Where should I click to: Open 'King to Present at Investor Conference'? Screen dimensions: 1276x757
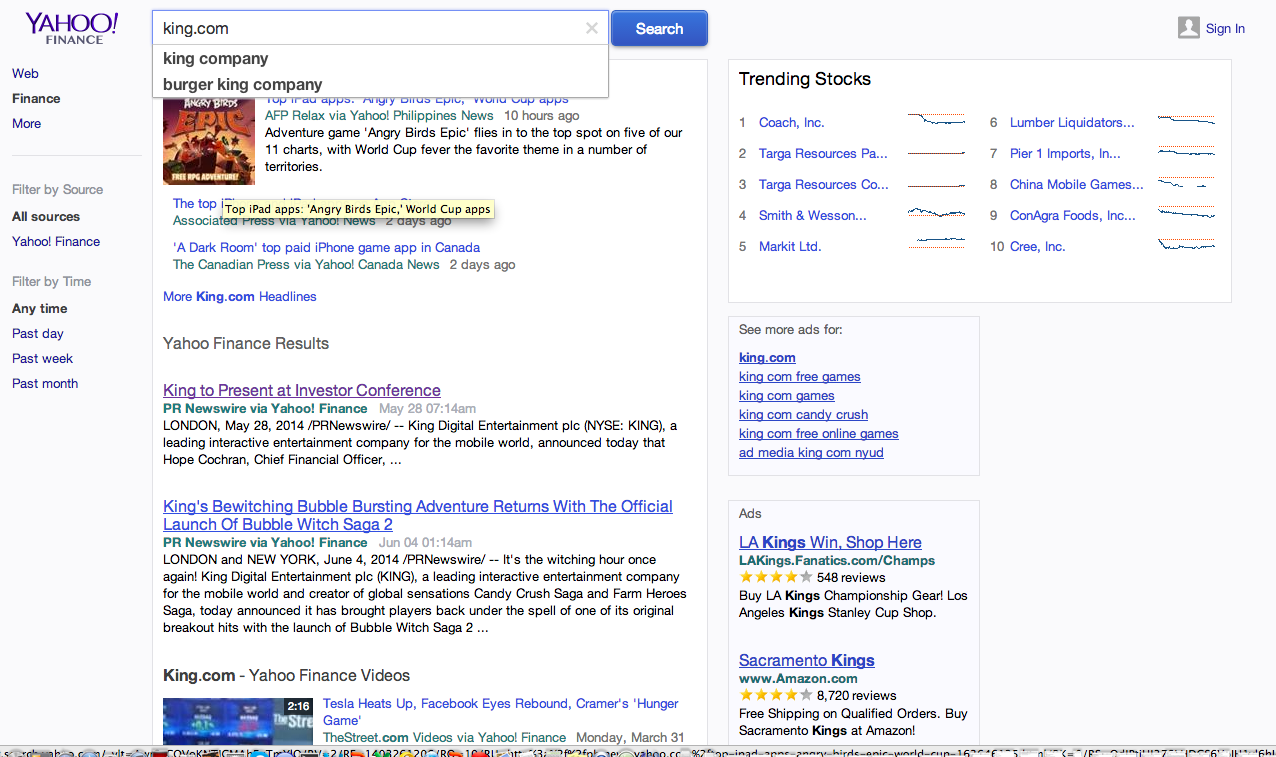(x=302, y=390)
